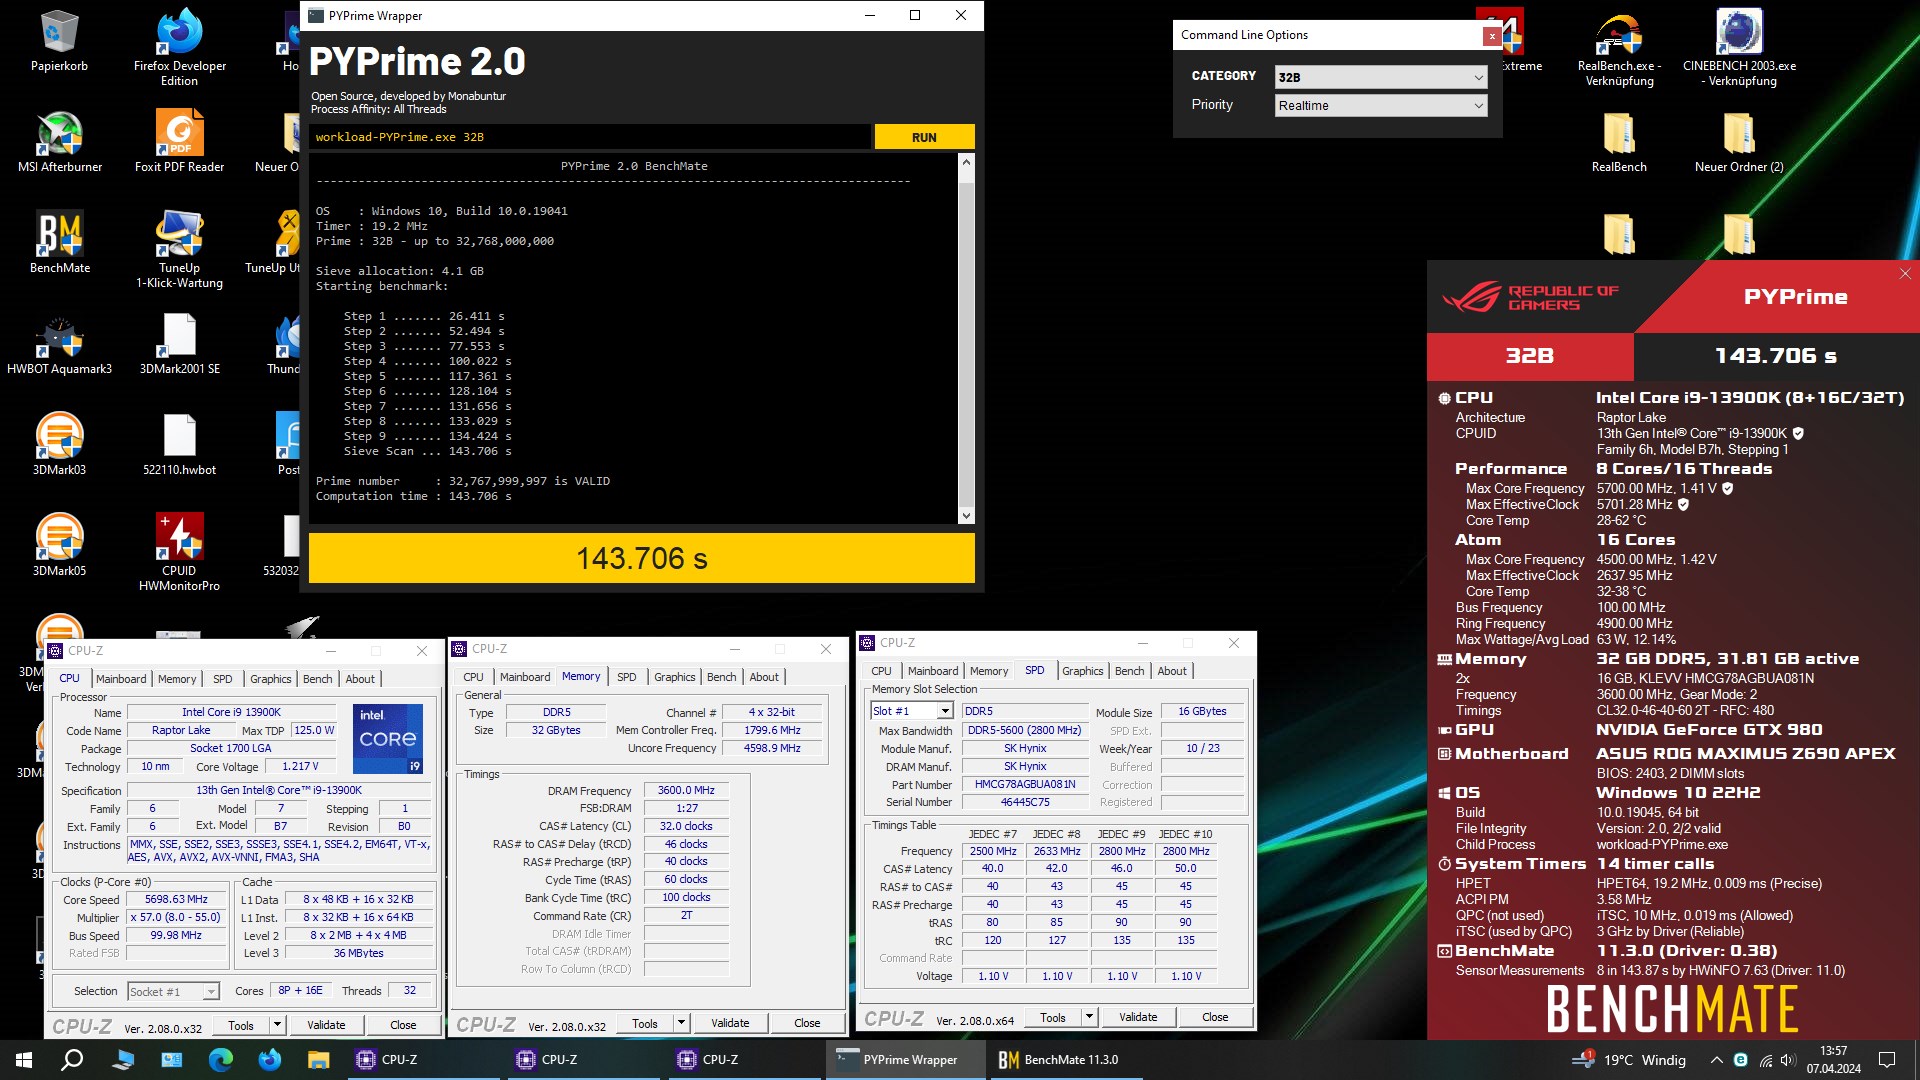
Task: Click HMCG78AGBUA081N part number field
Action: point(1025,784)
